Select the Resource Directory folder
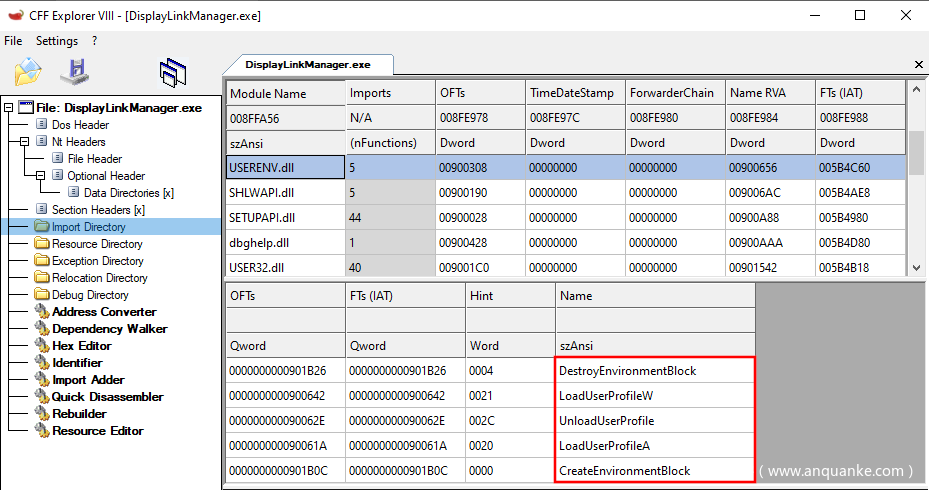The width and height of the screenshot is (929, 490). tap(97, 244)
